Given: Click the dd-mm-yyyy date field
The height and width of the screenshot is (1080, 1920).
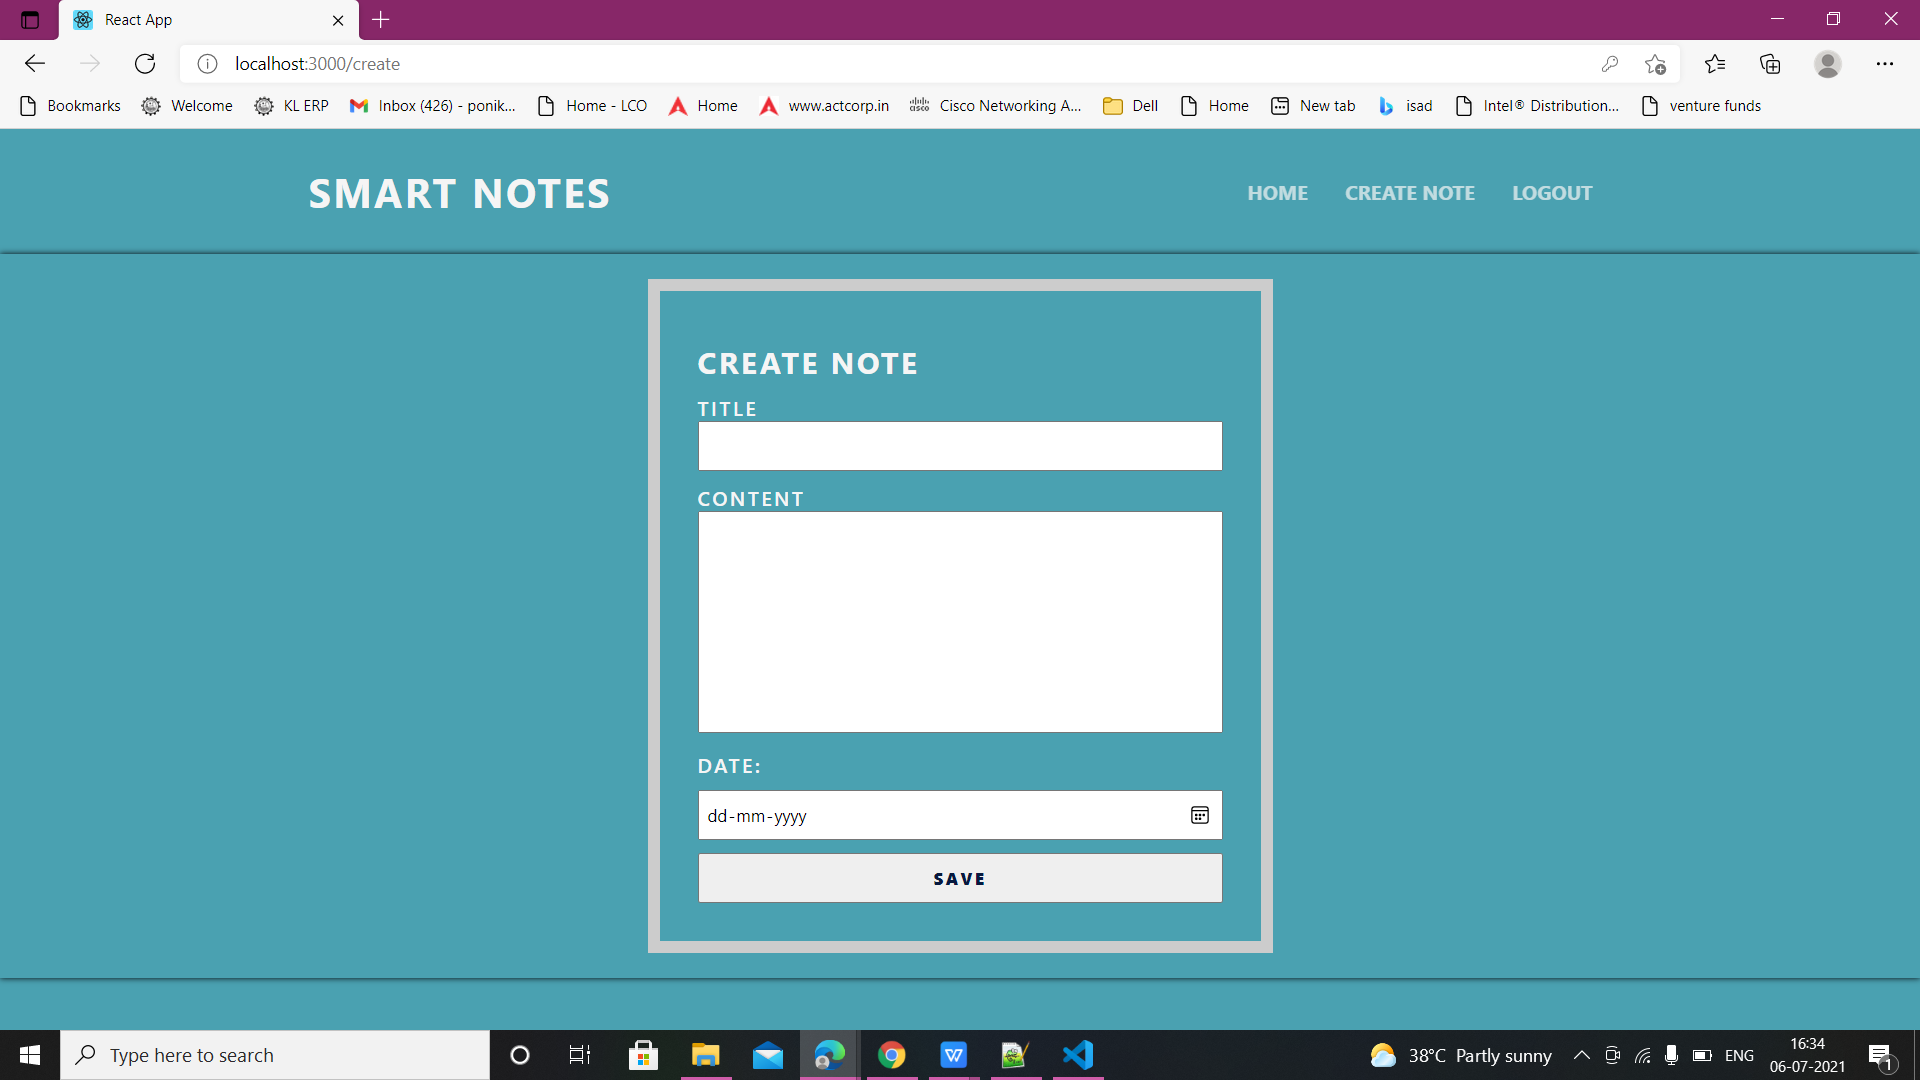Looking at the screenshot, I should coord(960,815).
